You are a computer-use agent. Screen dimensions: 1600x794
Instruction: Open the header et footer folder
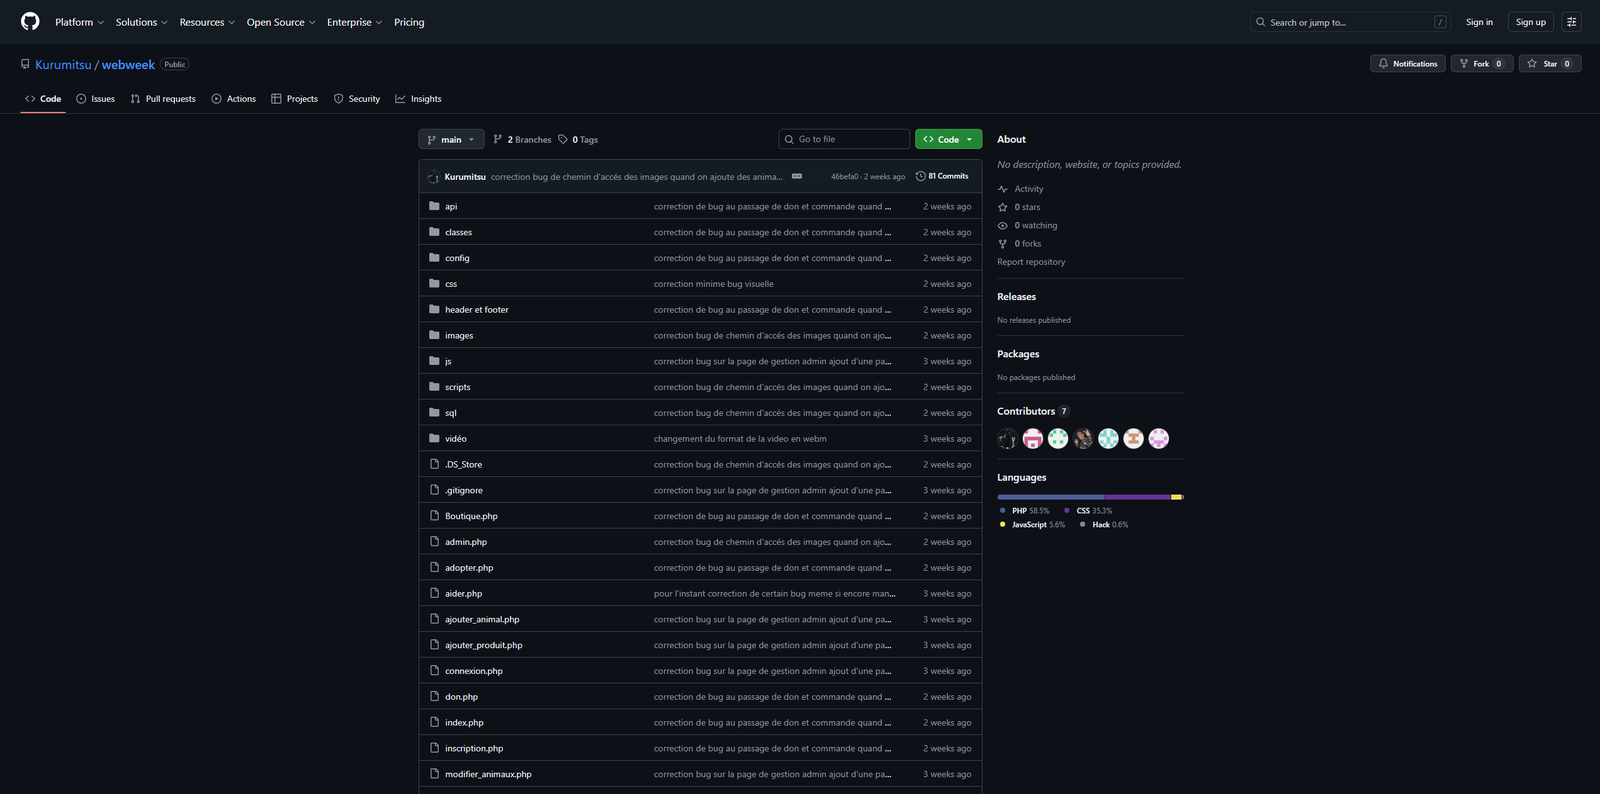[x=477, y=310]
